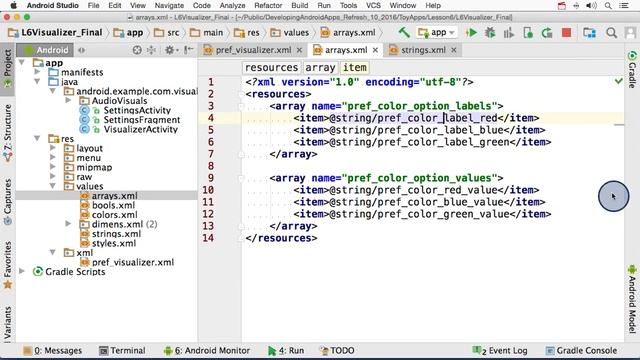Open the Refactor menu

tap(268, 6)
